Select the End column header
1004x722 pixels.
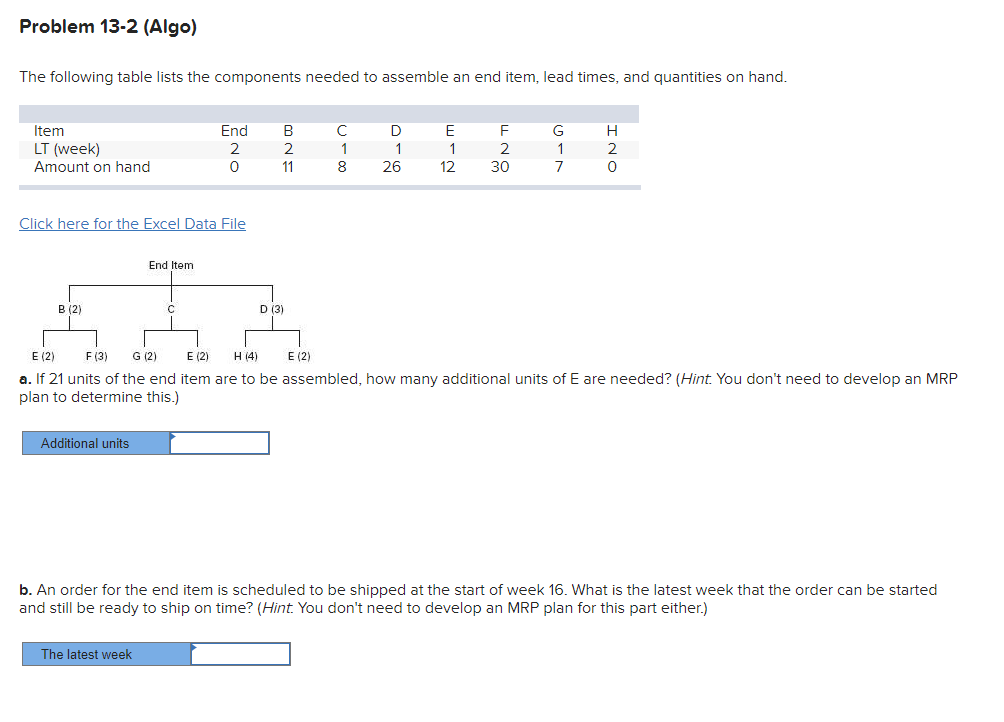click(233, 130)
